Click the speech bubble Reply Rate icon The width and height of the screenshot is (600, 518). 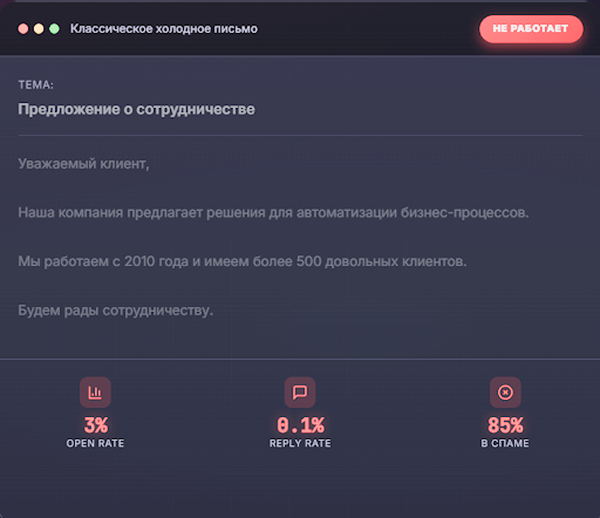tap(300, 392)
